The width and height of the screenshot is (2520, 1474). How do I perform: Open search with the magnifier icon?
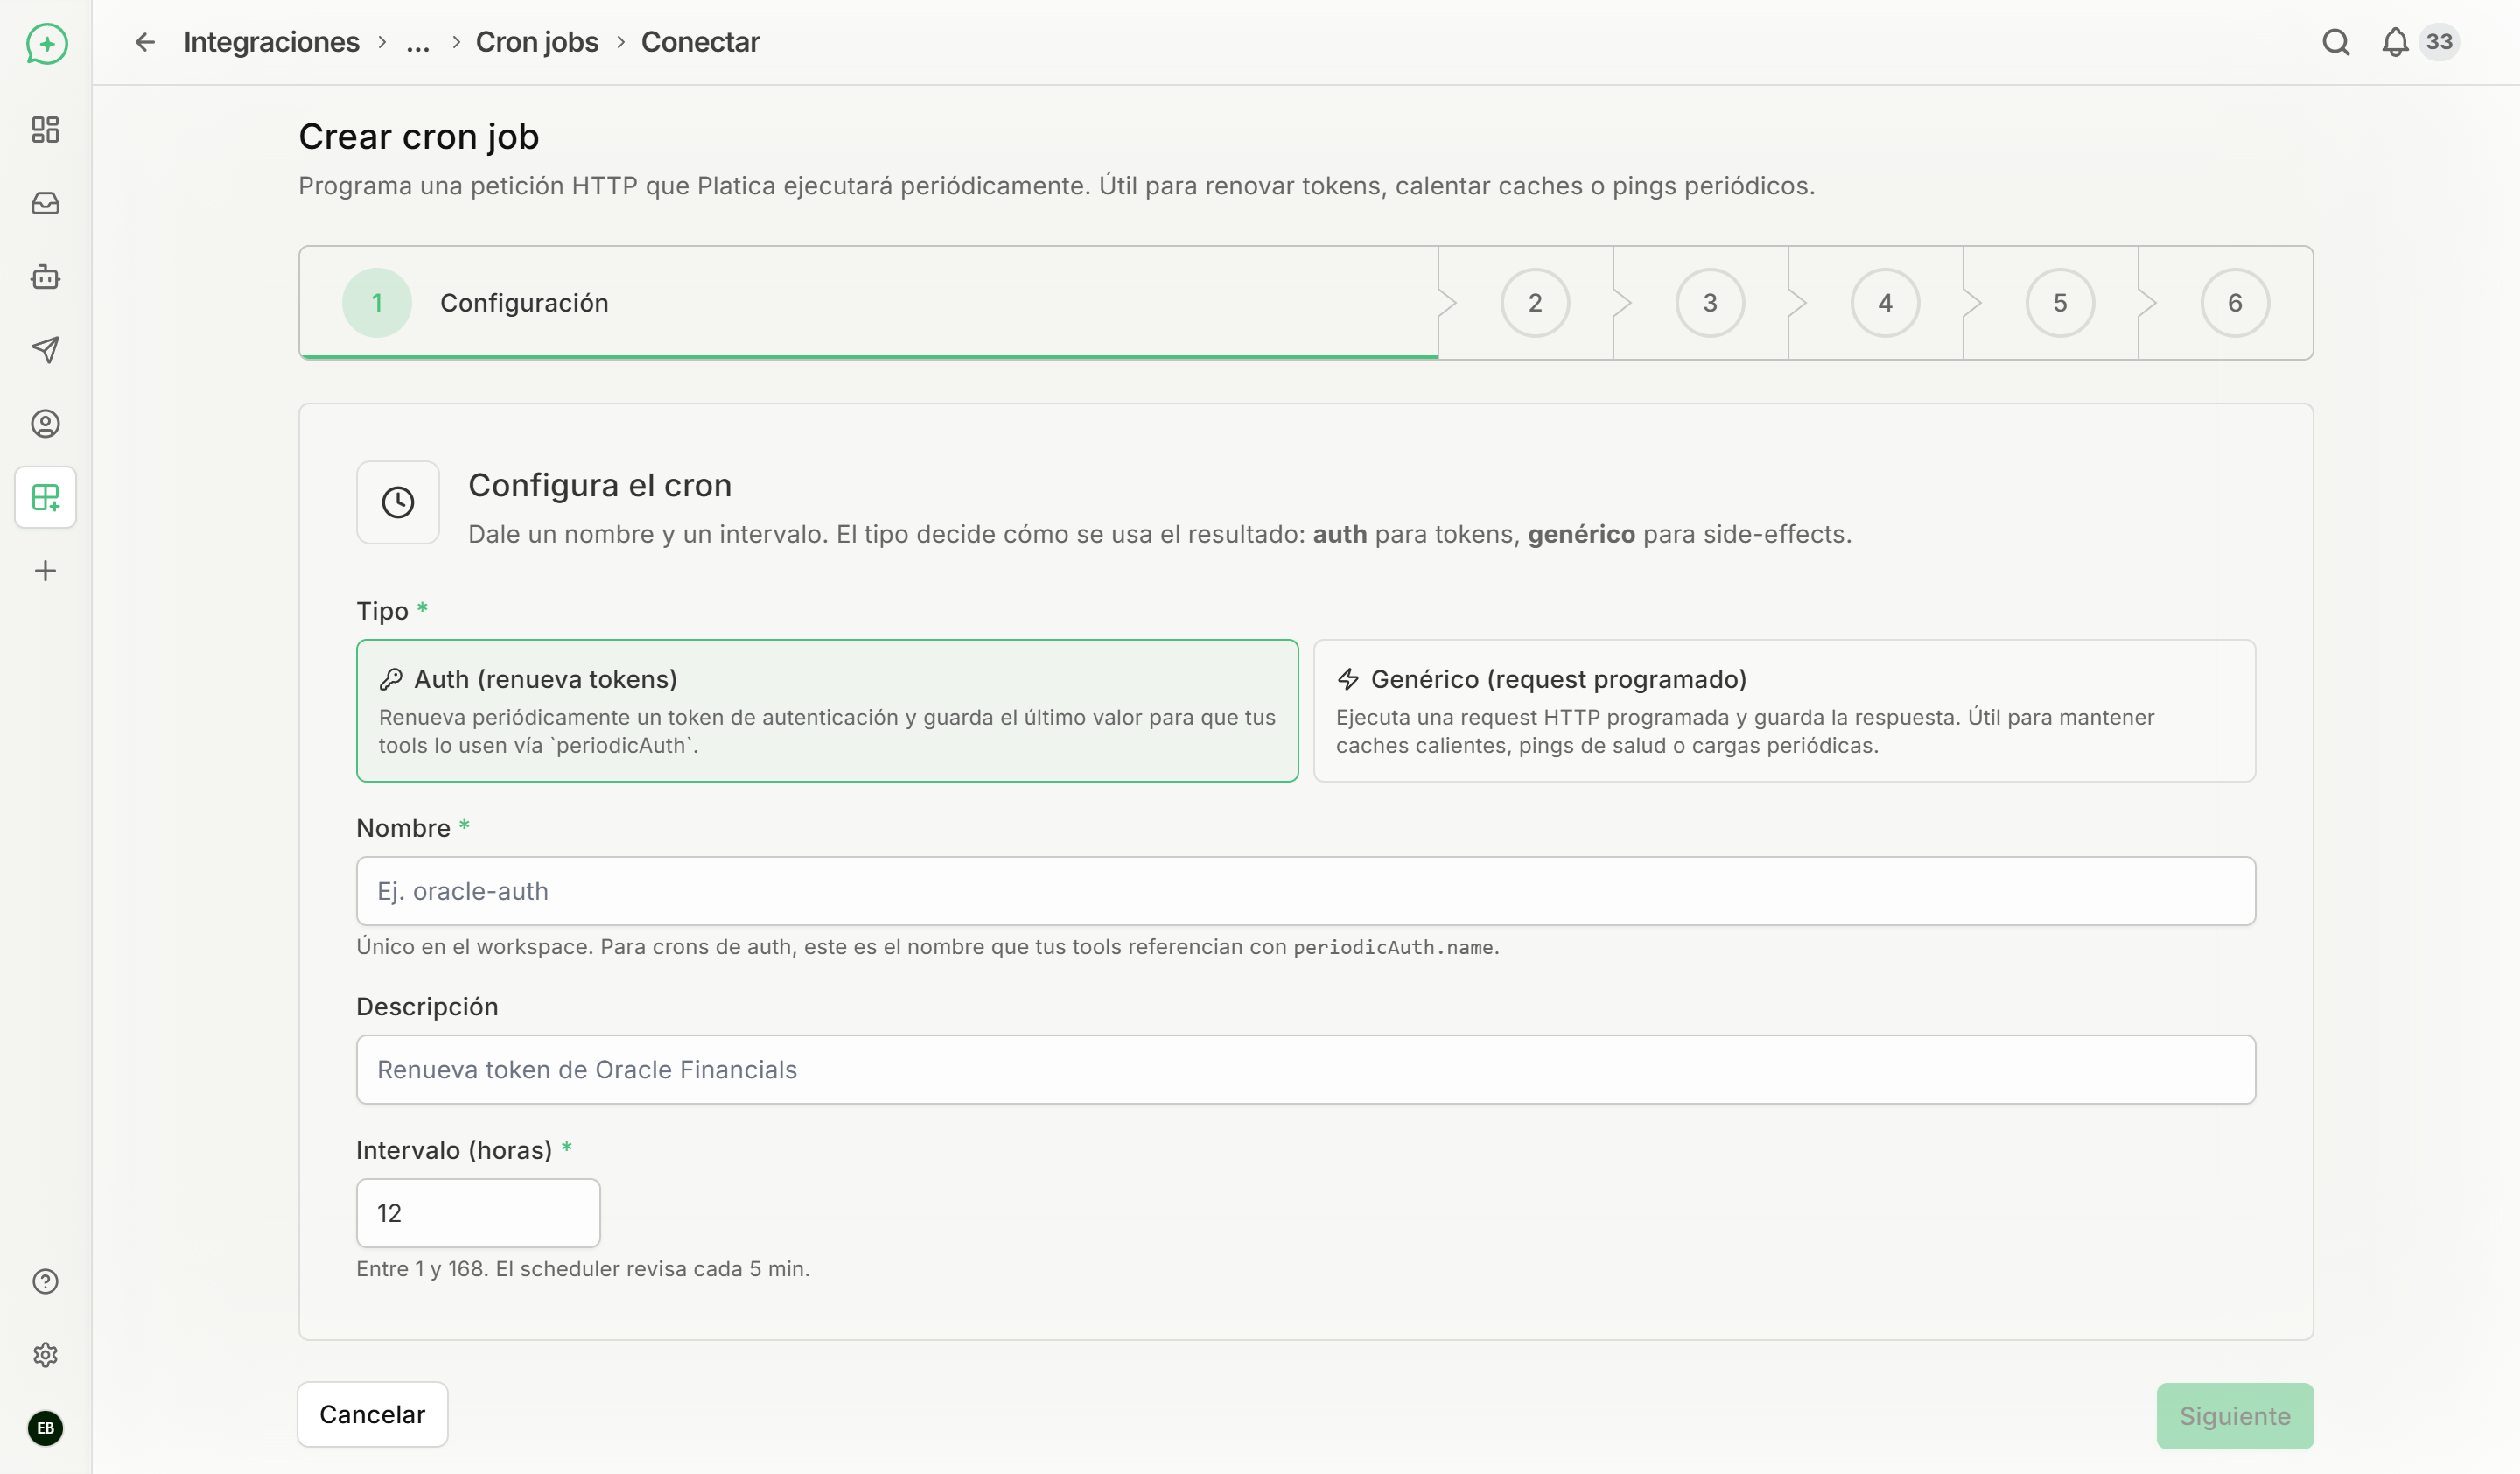[x=2336, y=42]
